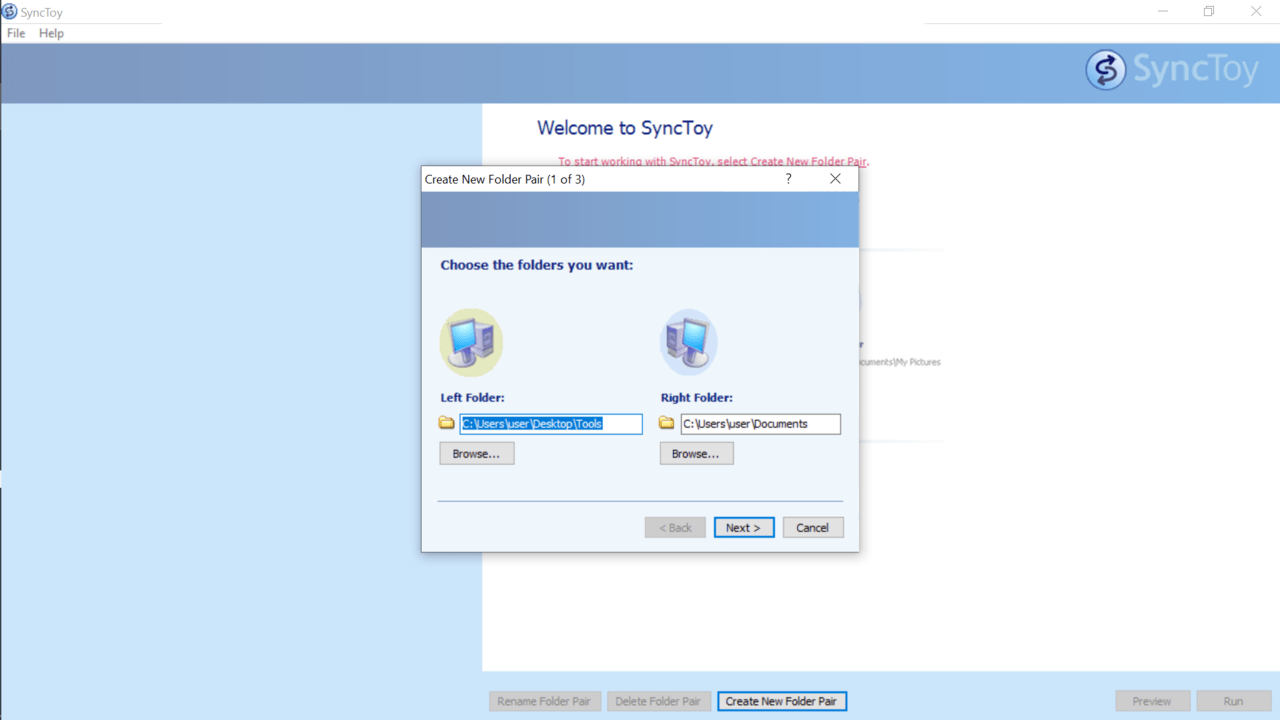The width and height of the screenshot is (1280, 720).
Task: Click the 'Right Folder:' label
Action: click(x=697, y=397)
